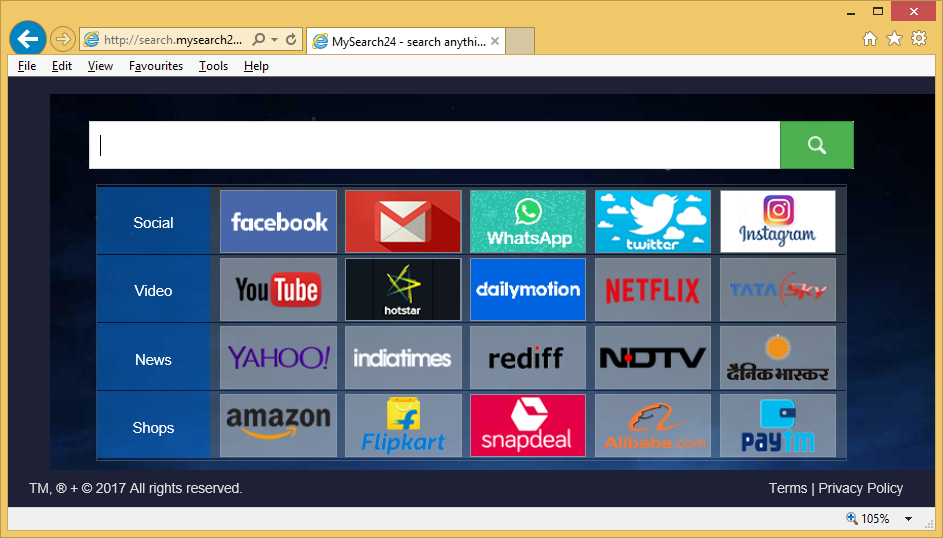Go back with the browser back arrow

[x=28, y=40]
